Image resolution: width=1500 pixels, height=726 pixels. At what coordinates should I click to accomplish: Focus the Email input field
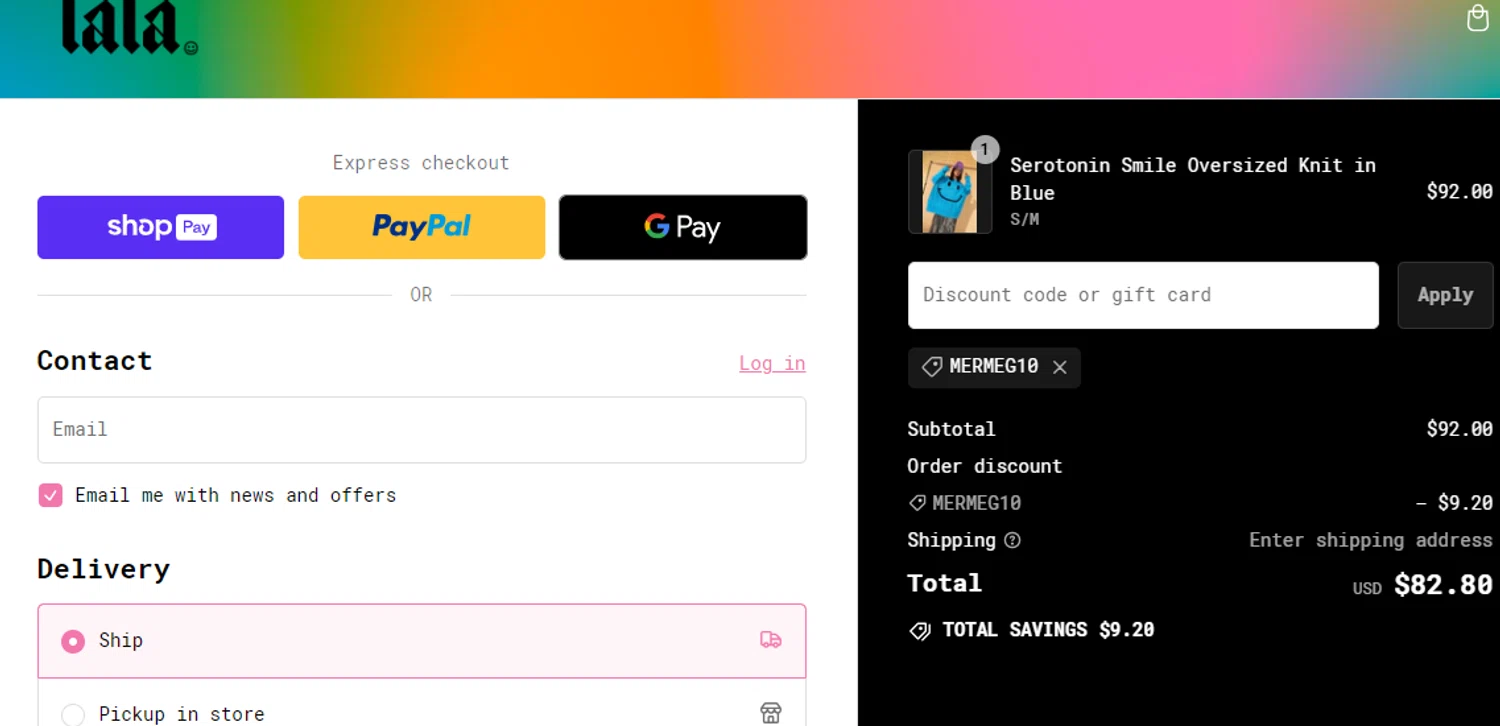click(x=422, y=430)
